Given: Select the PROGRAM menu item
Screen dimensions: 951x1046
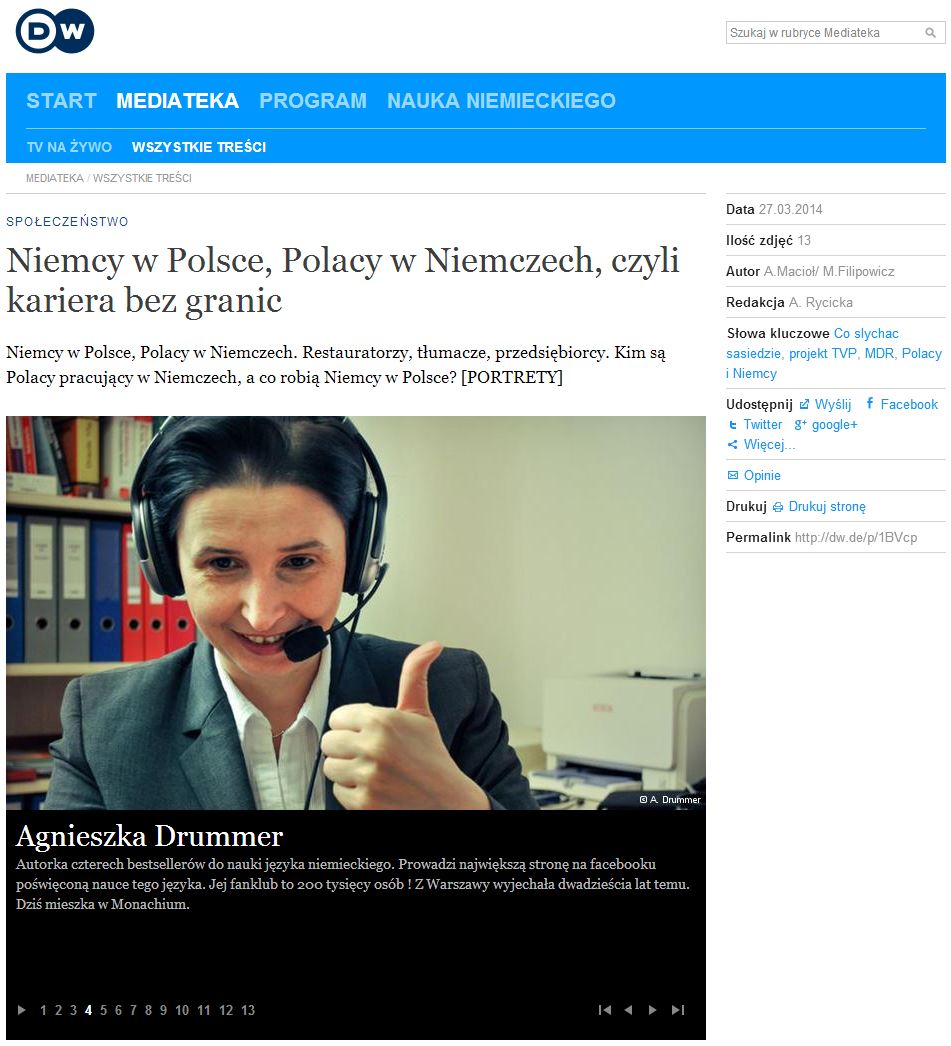Looking at the screenshot, I should pyautogui.click(x=313, y=101).
